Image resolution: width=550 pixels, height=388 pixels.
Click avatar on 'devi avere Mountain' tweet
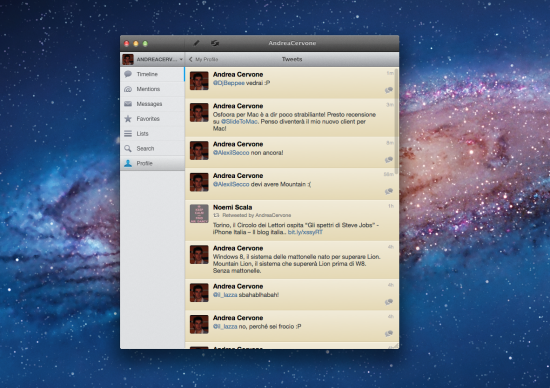tap(199, 182)
